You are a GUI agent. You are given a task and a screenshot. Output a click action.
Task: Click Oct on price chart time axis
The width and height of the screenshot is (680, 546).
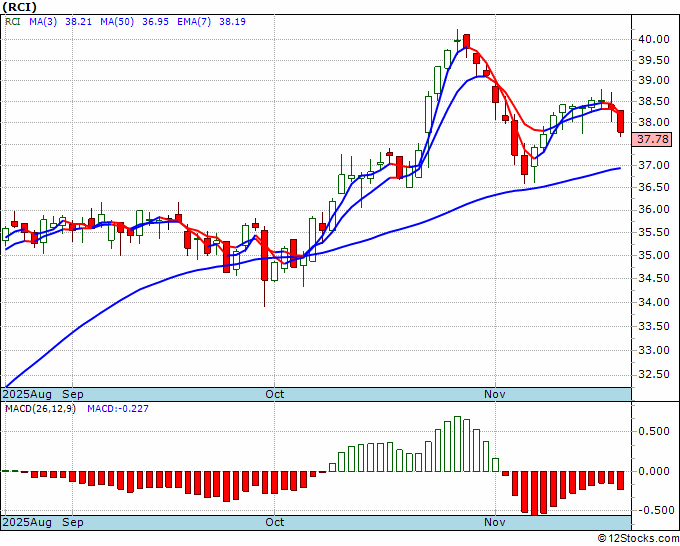(x=275, y=394)
